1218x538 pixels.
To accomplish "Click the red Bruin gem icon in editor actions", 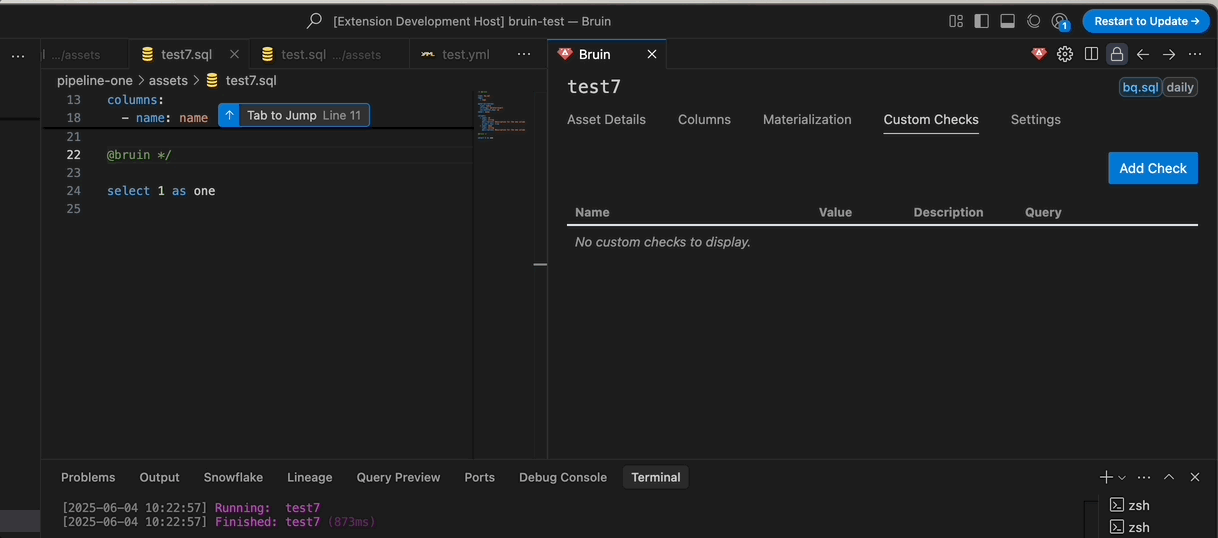I will [x=1039, y=54].
